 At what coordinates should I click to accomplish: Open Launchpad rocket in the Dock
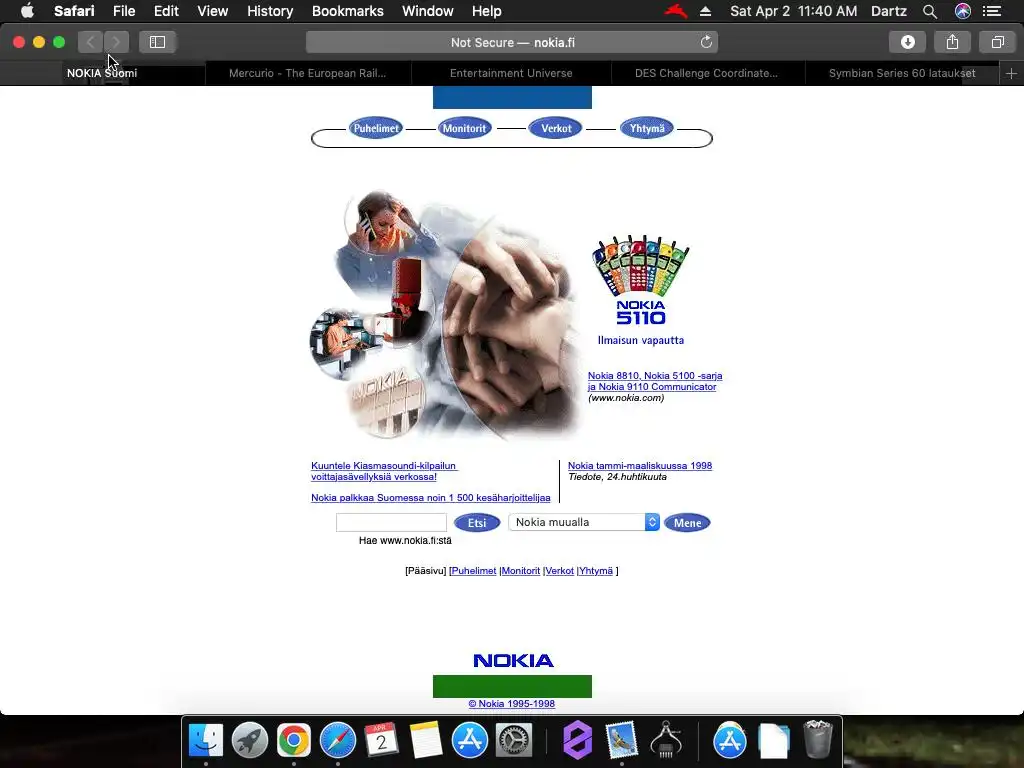(x=249, y=740)
